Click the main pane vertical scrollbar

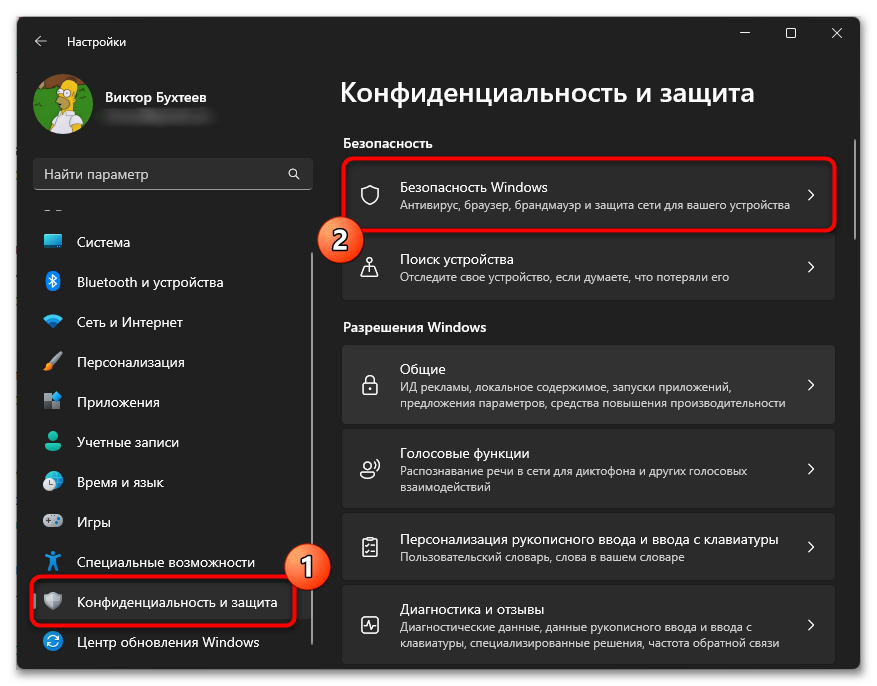point(855,190)
